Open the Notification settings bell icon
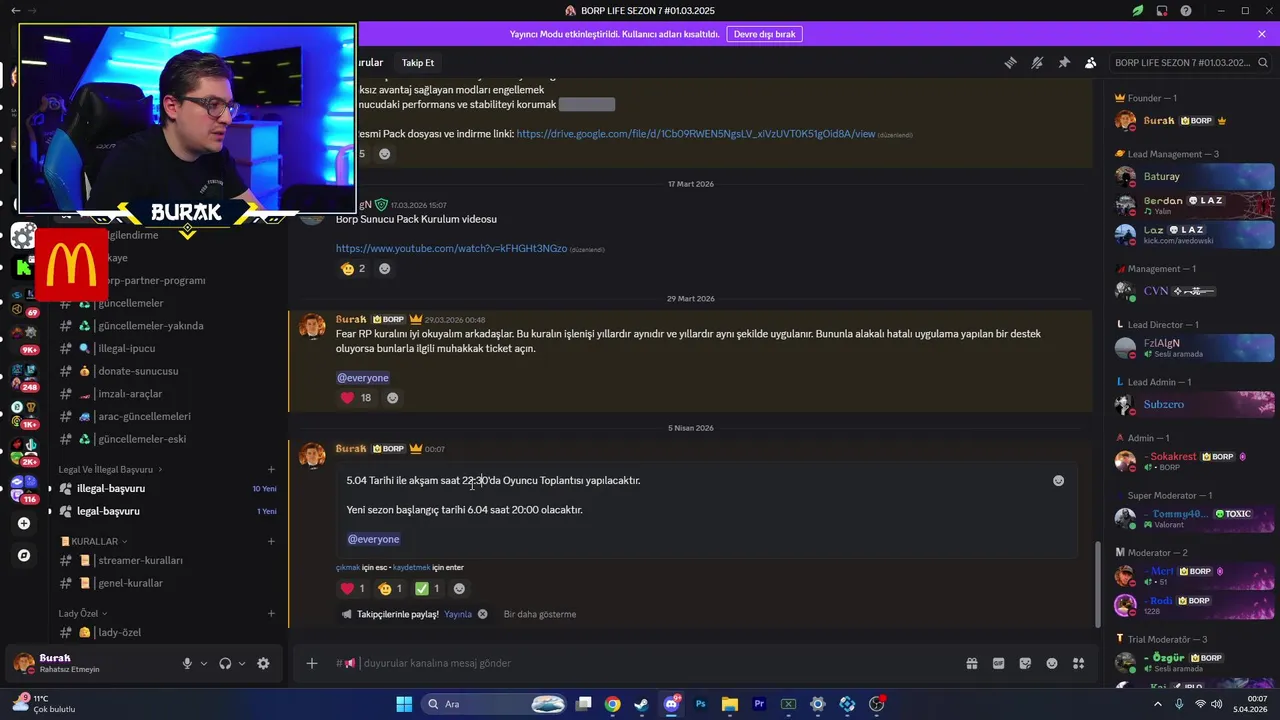1280x720 pixels. point(1037,62)
